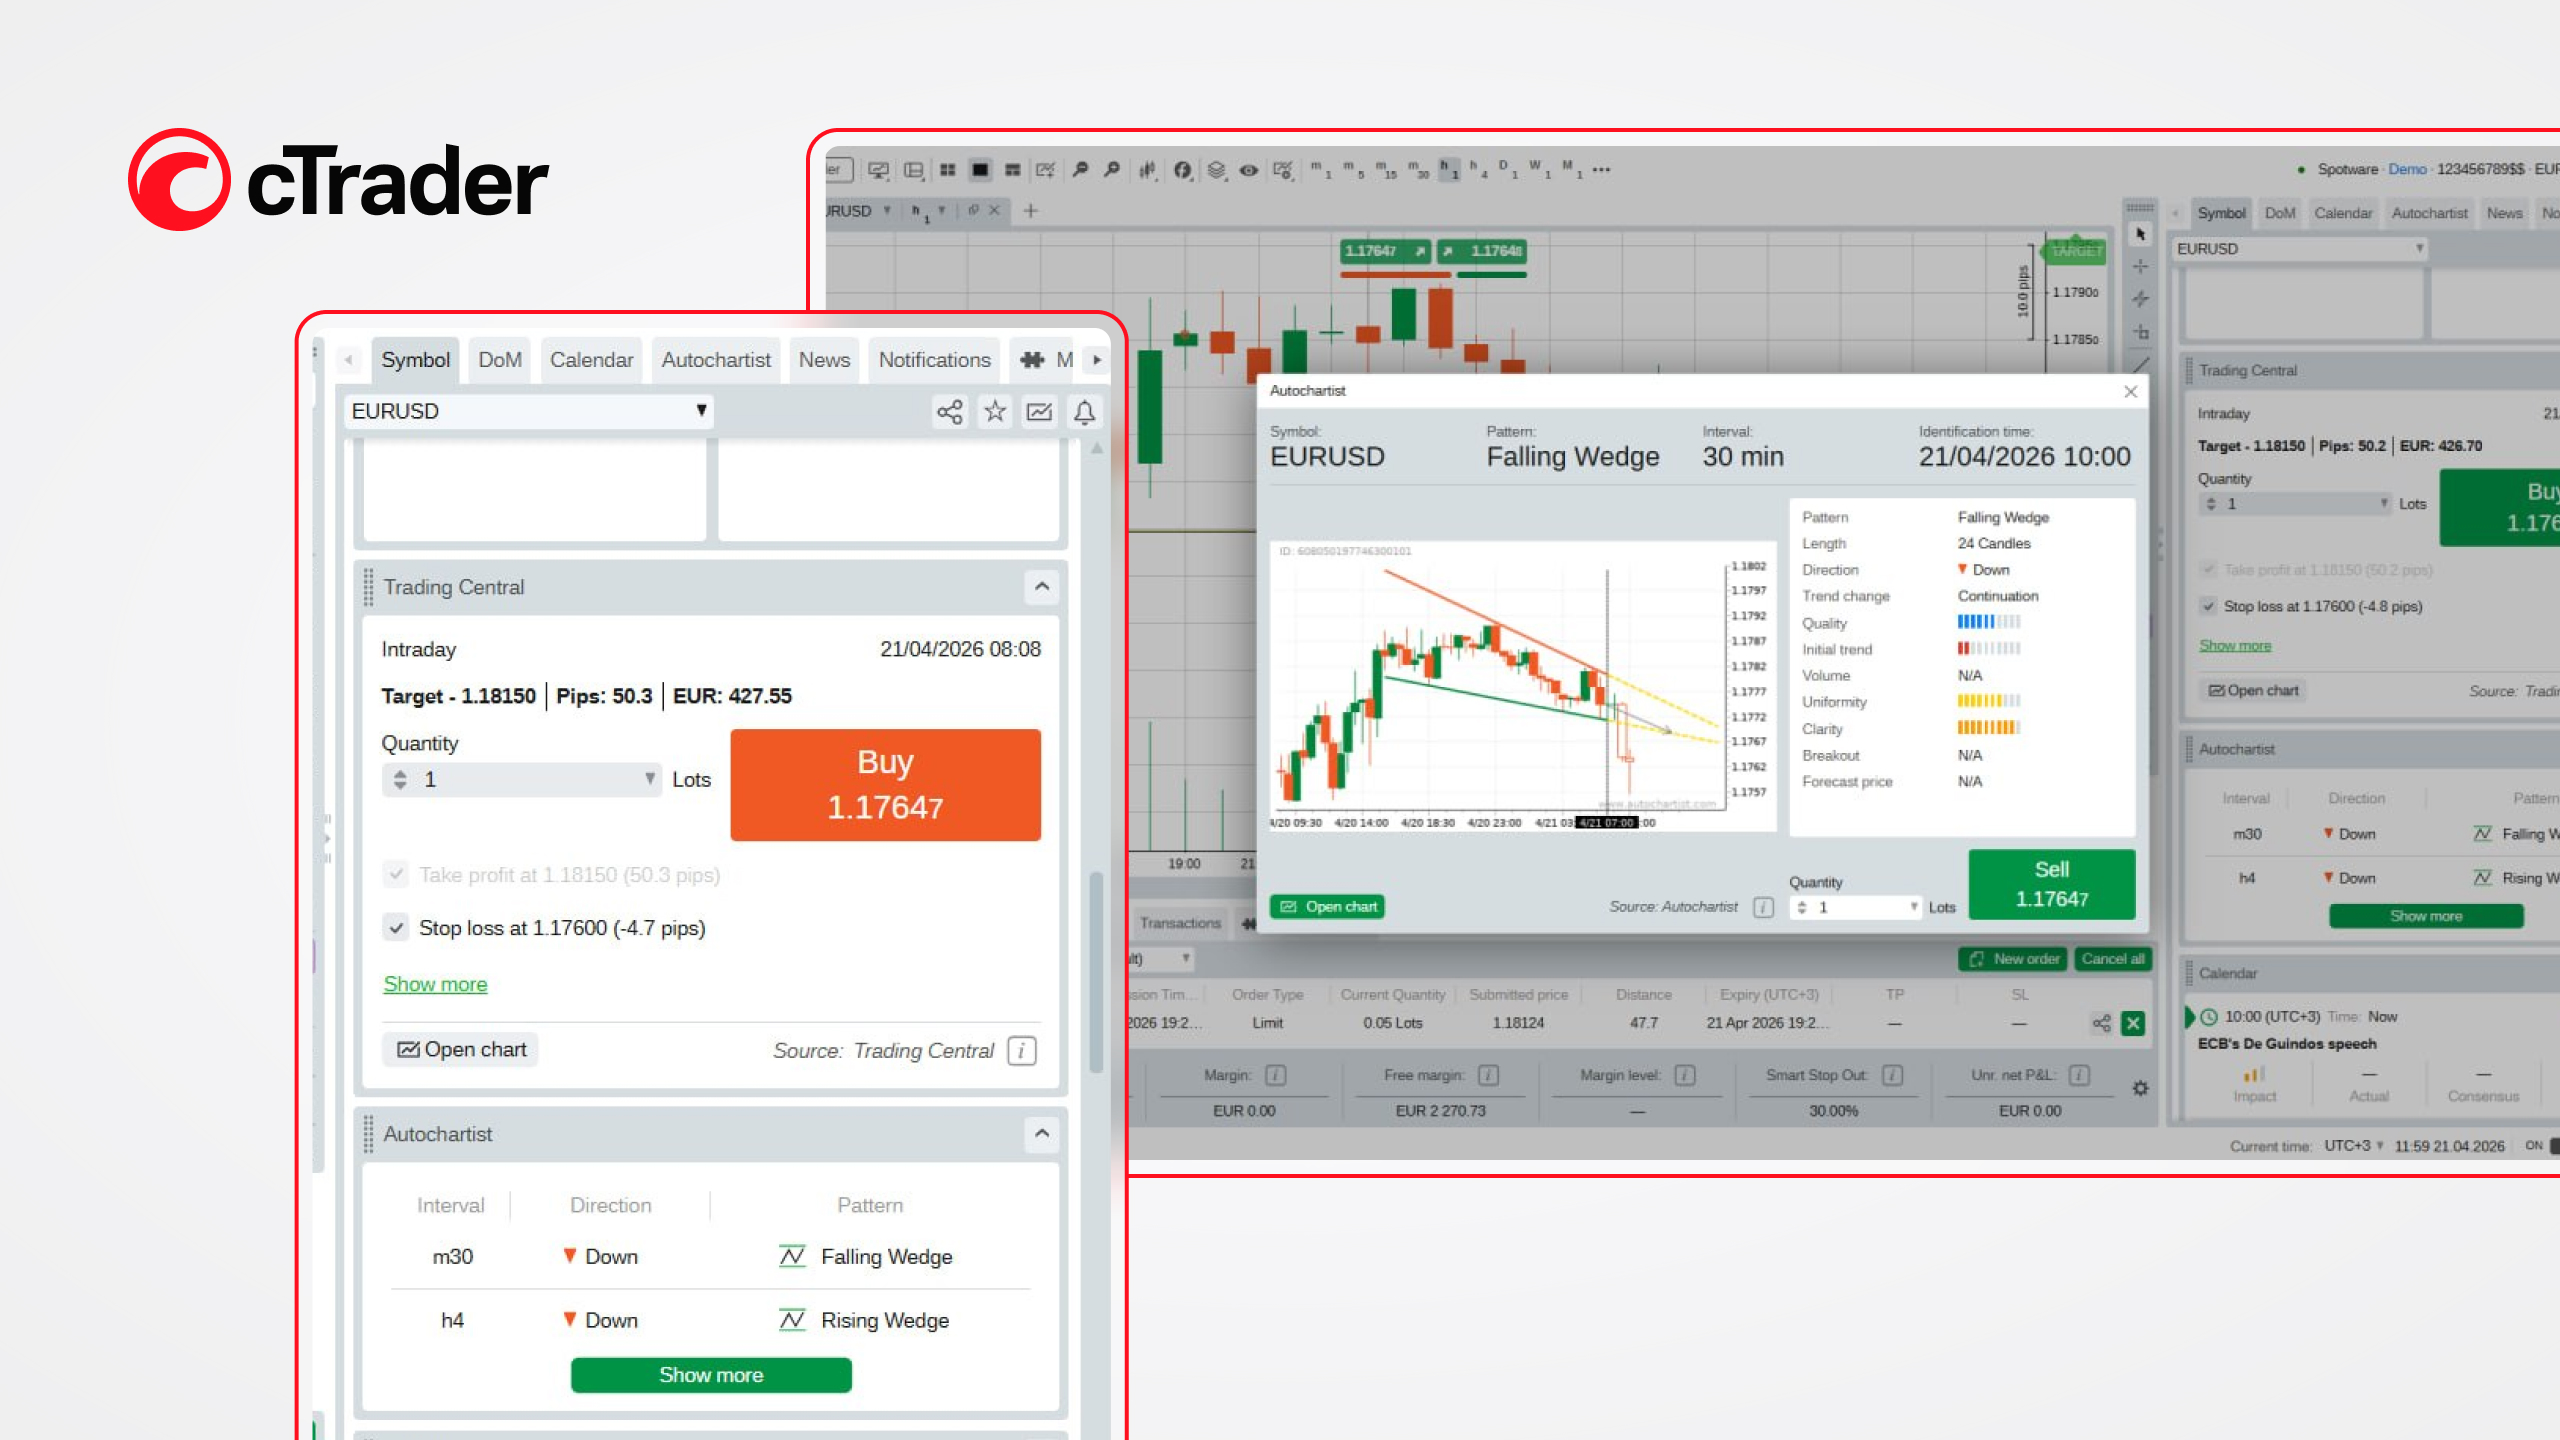Click the Show more link under Stop loss
The width and height of the screenshot is (2560, 1440).
[435, 984]
